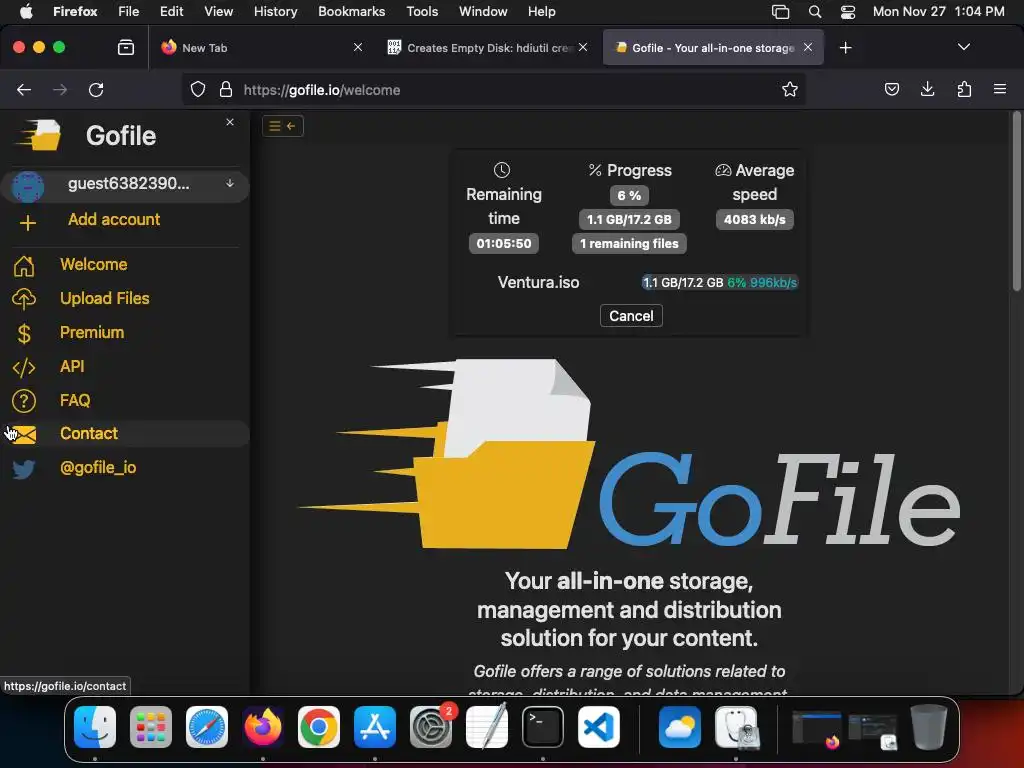Expand the list all tabs chevron
Viewport: 1024px width, 768px height.
point(963,47)
